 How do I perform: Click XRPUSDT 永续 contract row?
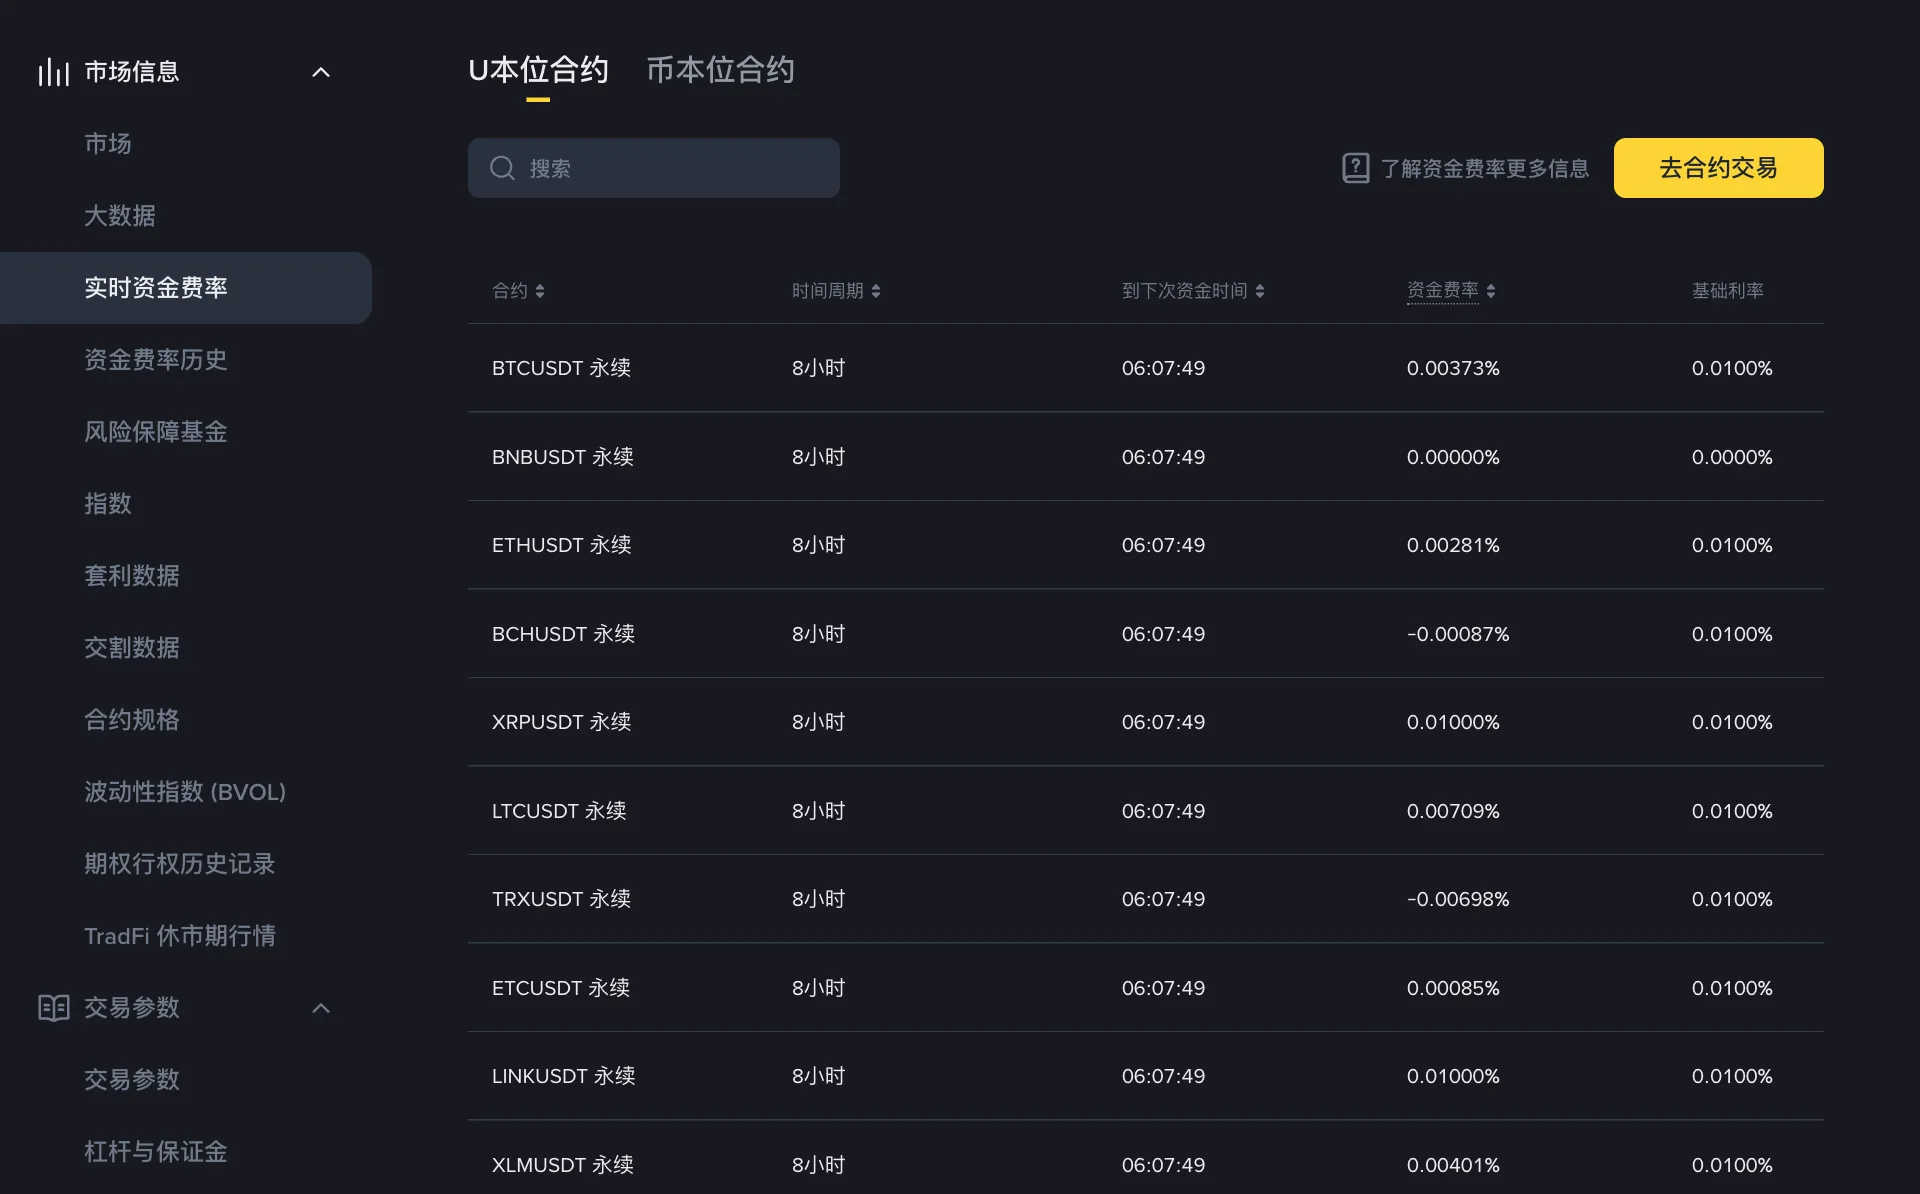1146,722
